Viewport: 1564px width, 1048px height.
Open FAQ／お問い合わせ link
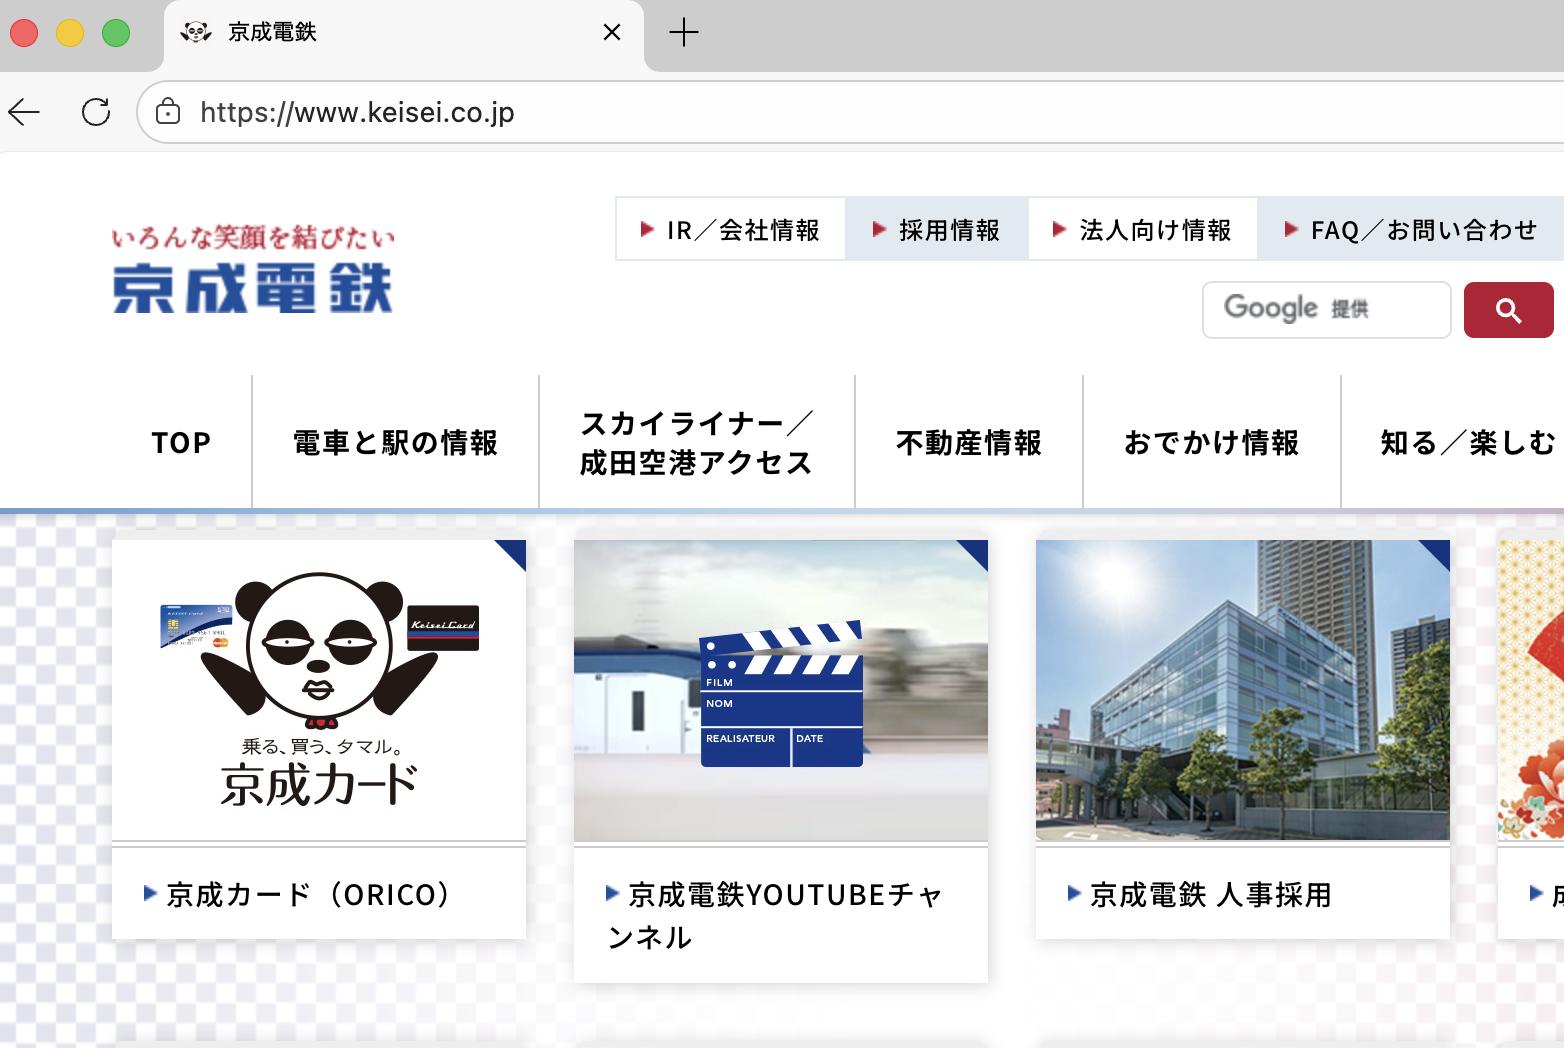1411,230
